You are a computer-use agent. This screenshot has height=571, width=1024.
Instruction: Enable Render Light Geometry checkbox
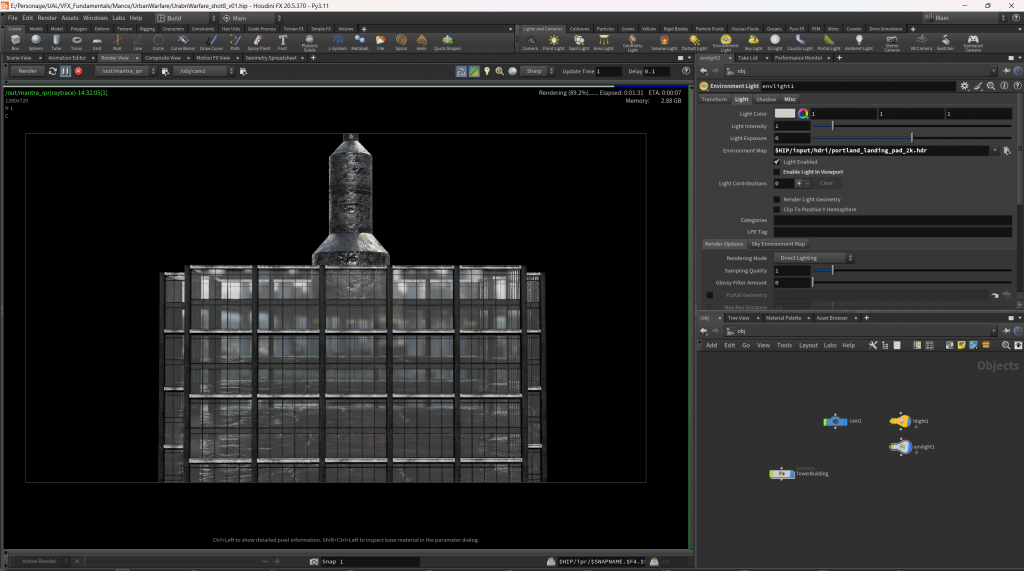pos(777,199)
